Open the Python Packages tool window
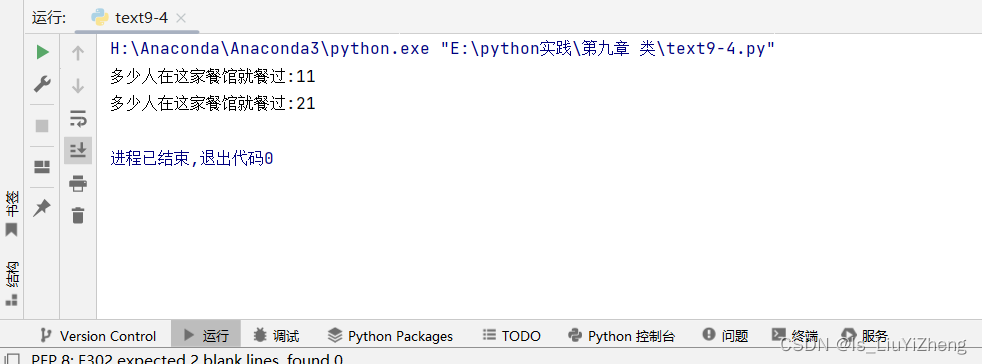 coord(391,336)
